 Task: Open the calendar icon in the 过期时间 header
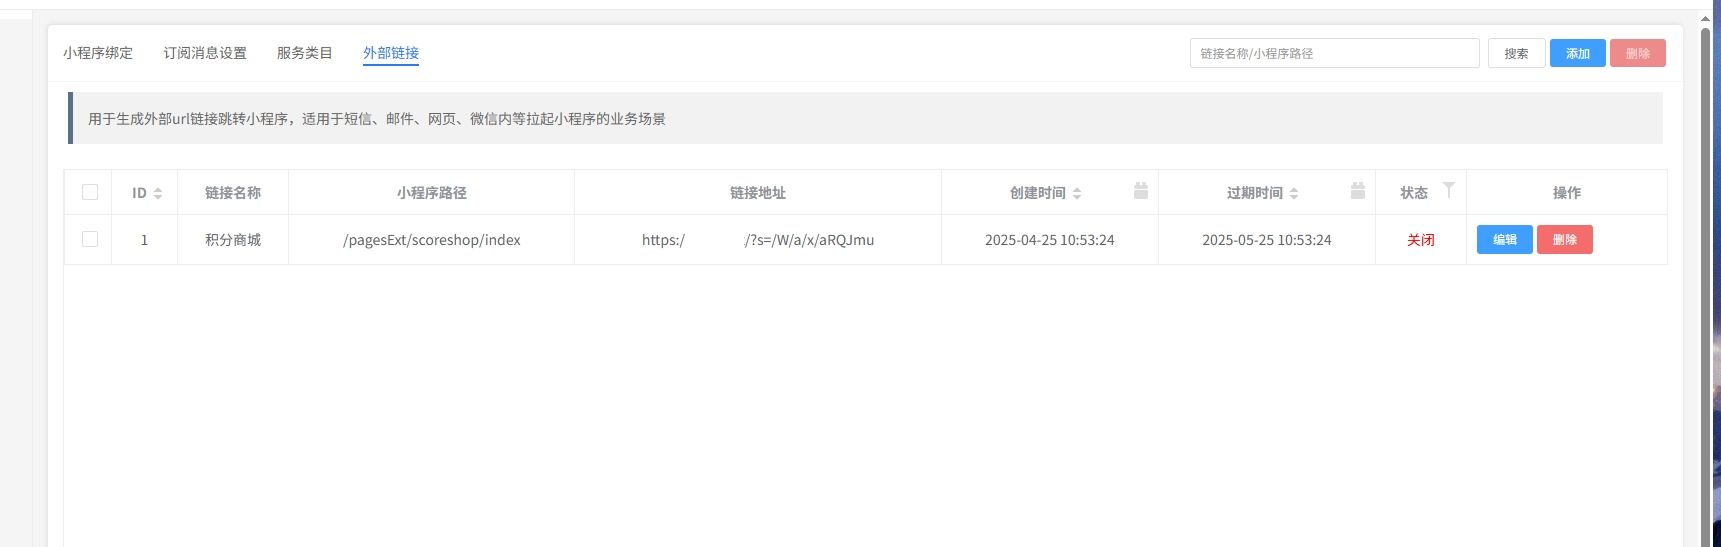(x=1357, y=191)
